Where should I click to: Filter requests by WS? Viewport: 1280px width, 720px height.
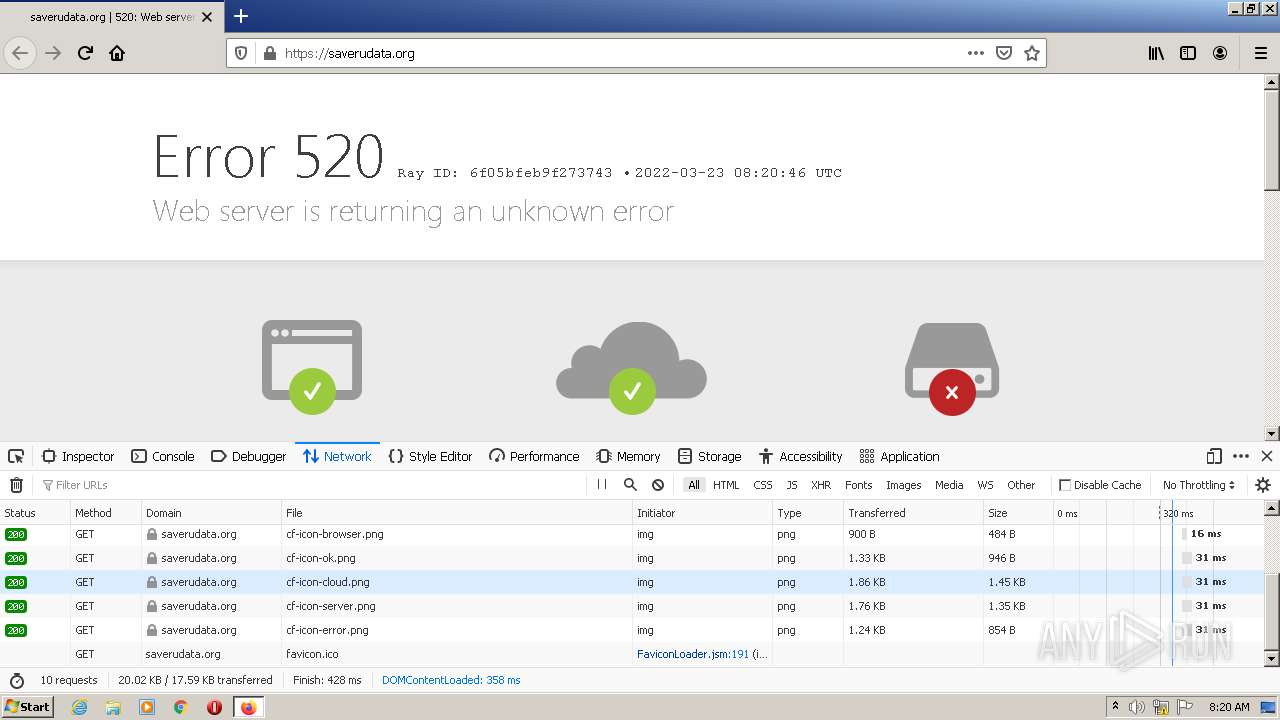(x=985, y=485)
